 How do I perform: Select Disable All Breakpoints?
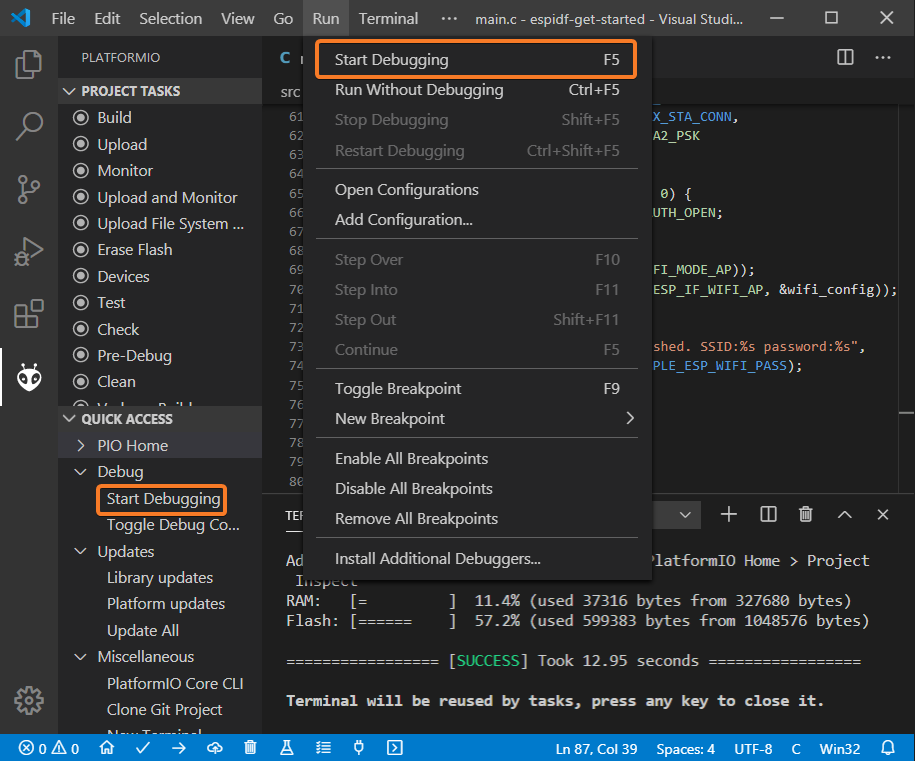[476, 488]
